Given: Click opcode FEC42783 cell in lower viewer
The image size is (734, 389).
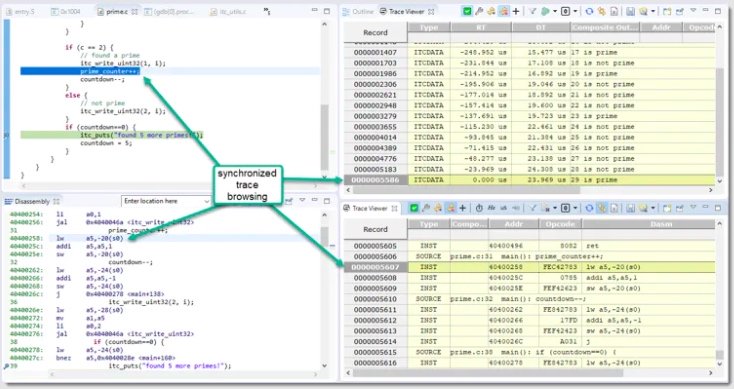Looking at the screenshot, I should [560, 267].
